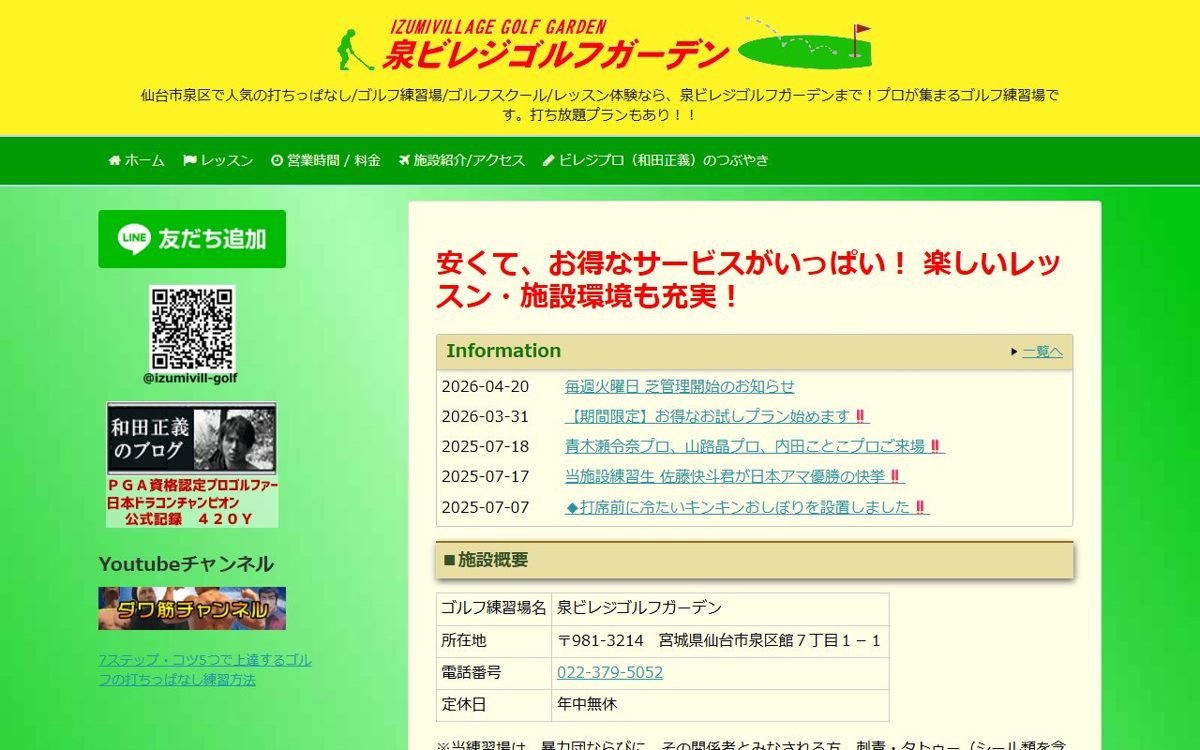Open the ホーム menu item

136,160
